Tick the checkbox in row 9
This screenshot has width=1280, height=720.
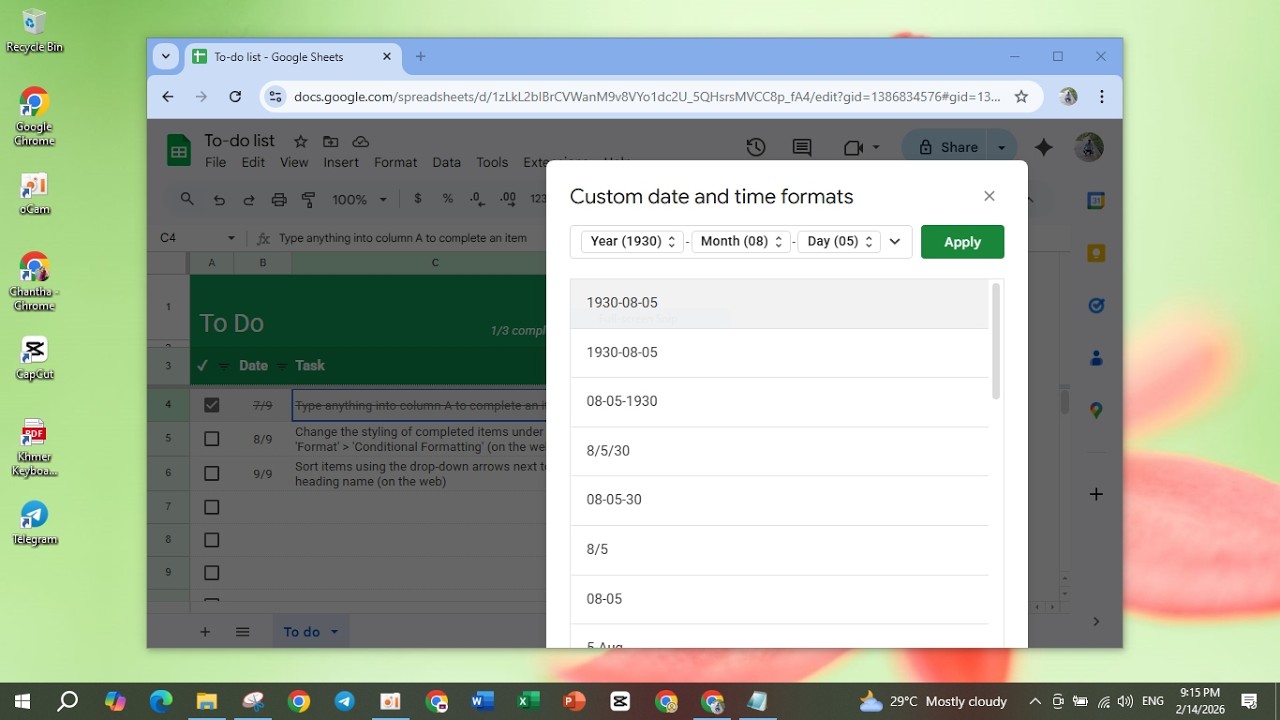[x=211, y=573]
